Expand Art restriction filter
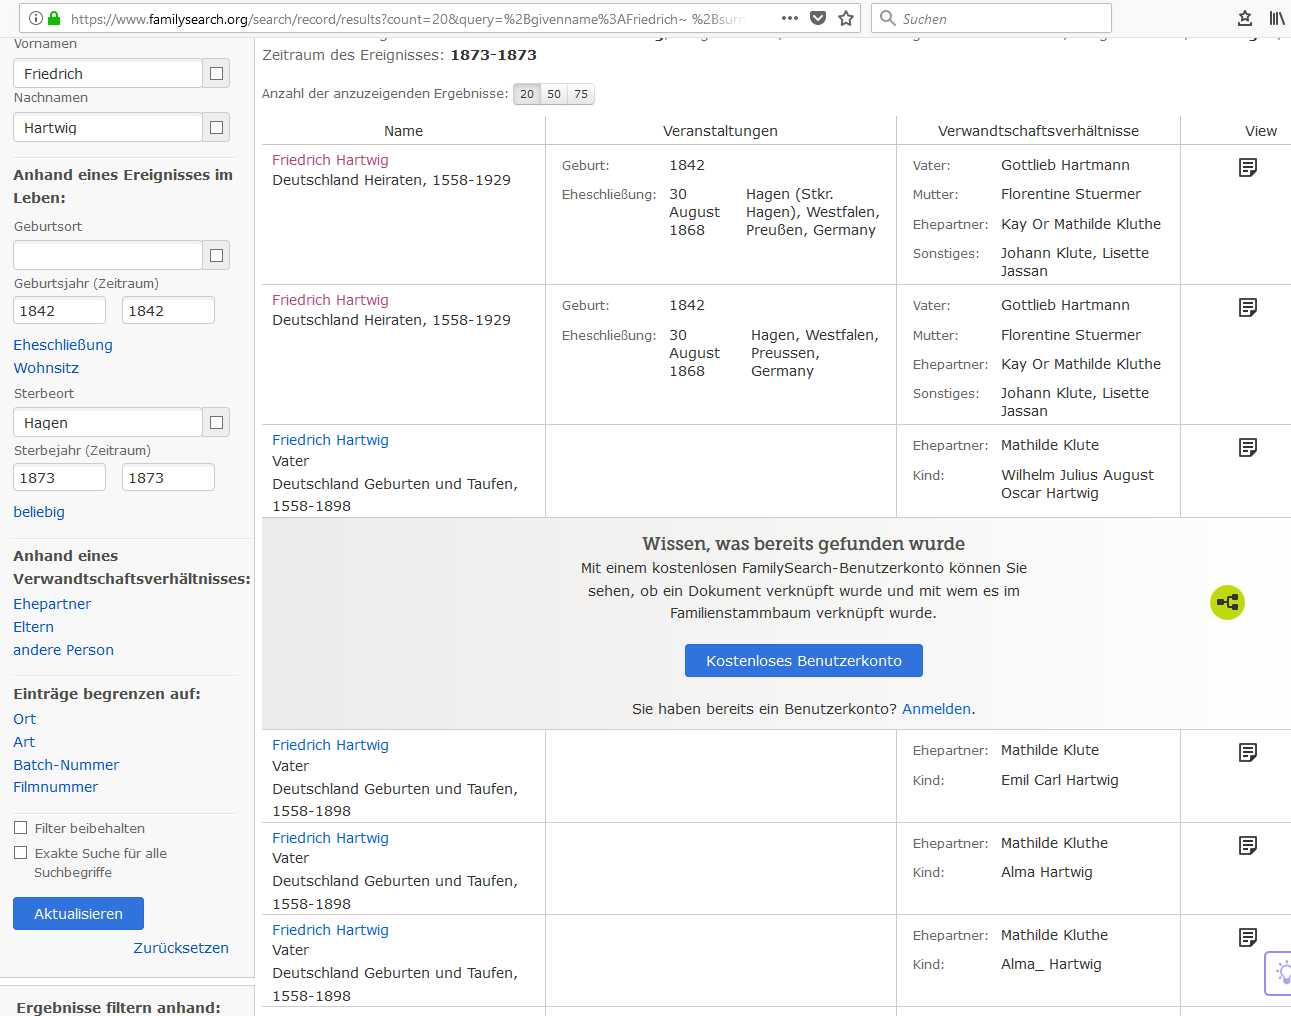Viewport: 1291px width, 1016px height. coord(24,742)
